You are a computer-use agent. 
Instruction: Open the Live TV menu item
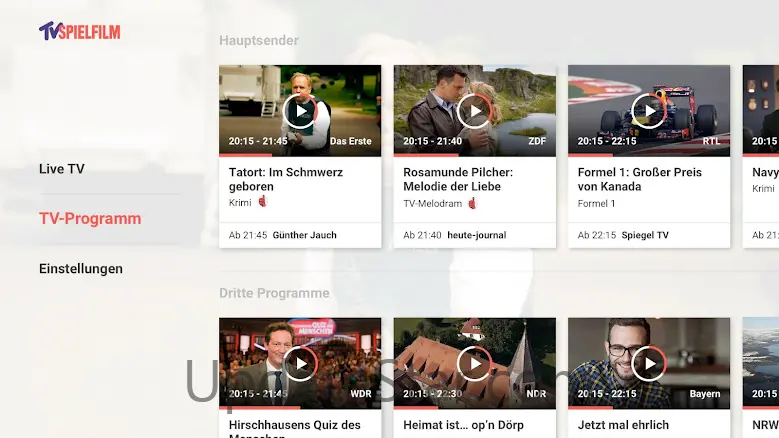[62, 169]
